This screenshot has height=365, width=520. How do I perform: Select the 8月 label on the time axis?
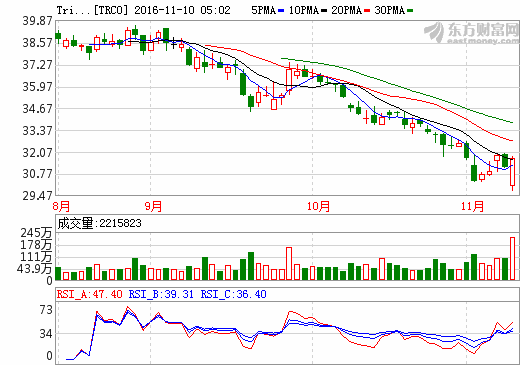61,206
